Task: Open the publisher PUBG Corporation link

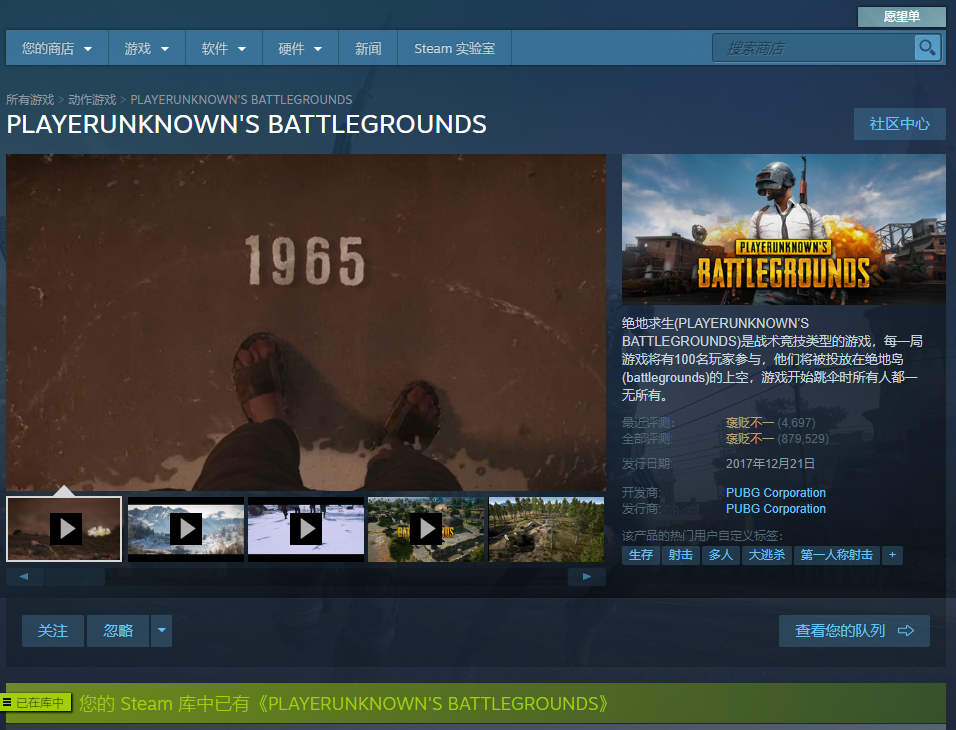Action: (776, 509)
